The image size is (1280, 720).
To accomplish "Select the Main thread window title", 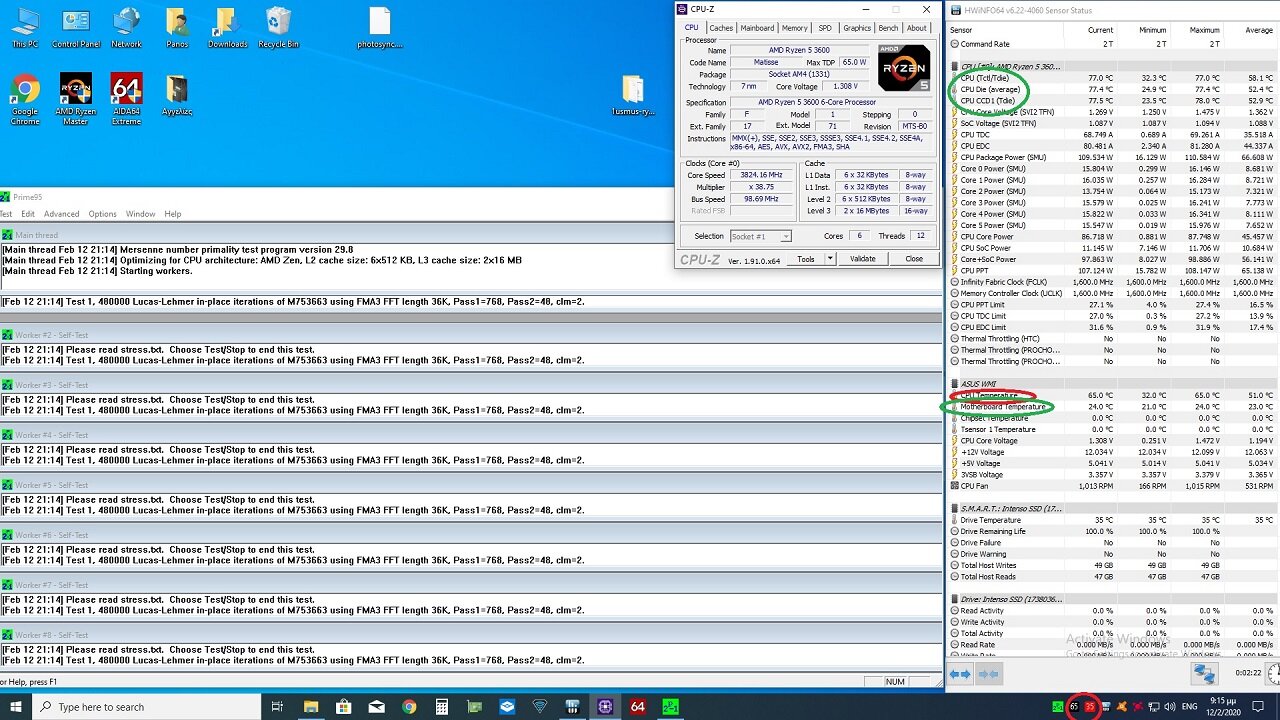I will [x=37, y=235].
